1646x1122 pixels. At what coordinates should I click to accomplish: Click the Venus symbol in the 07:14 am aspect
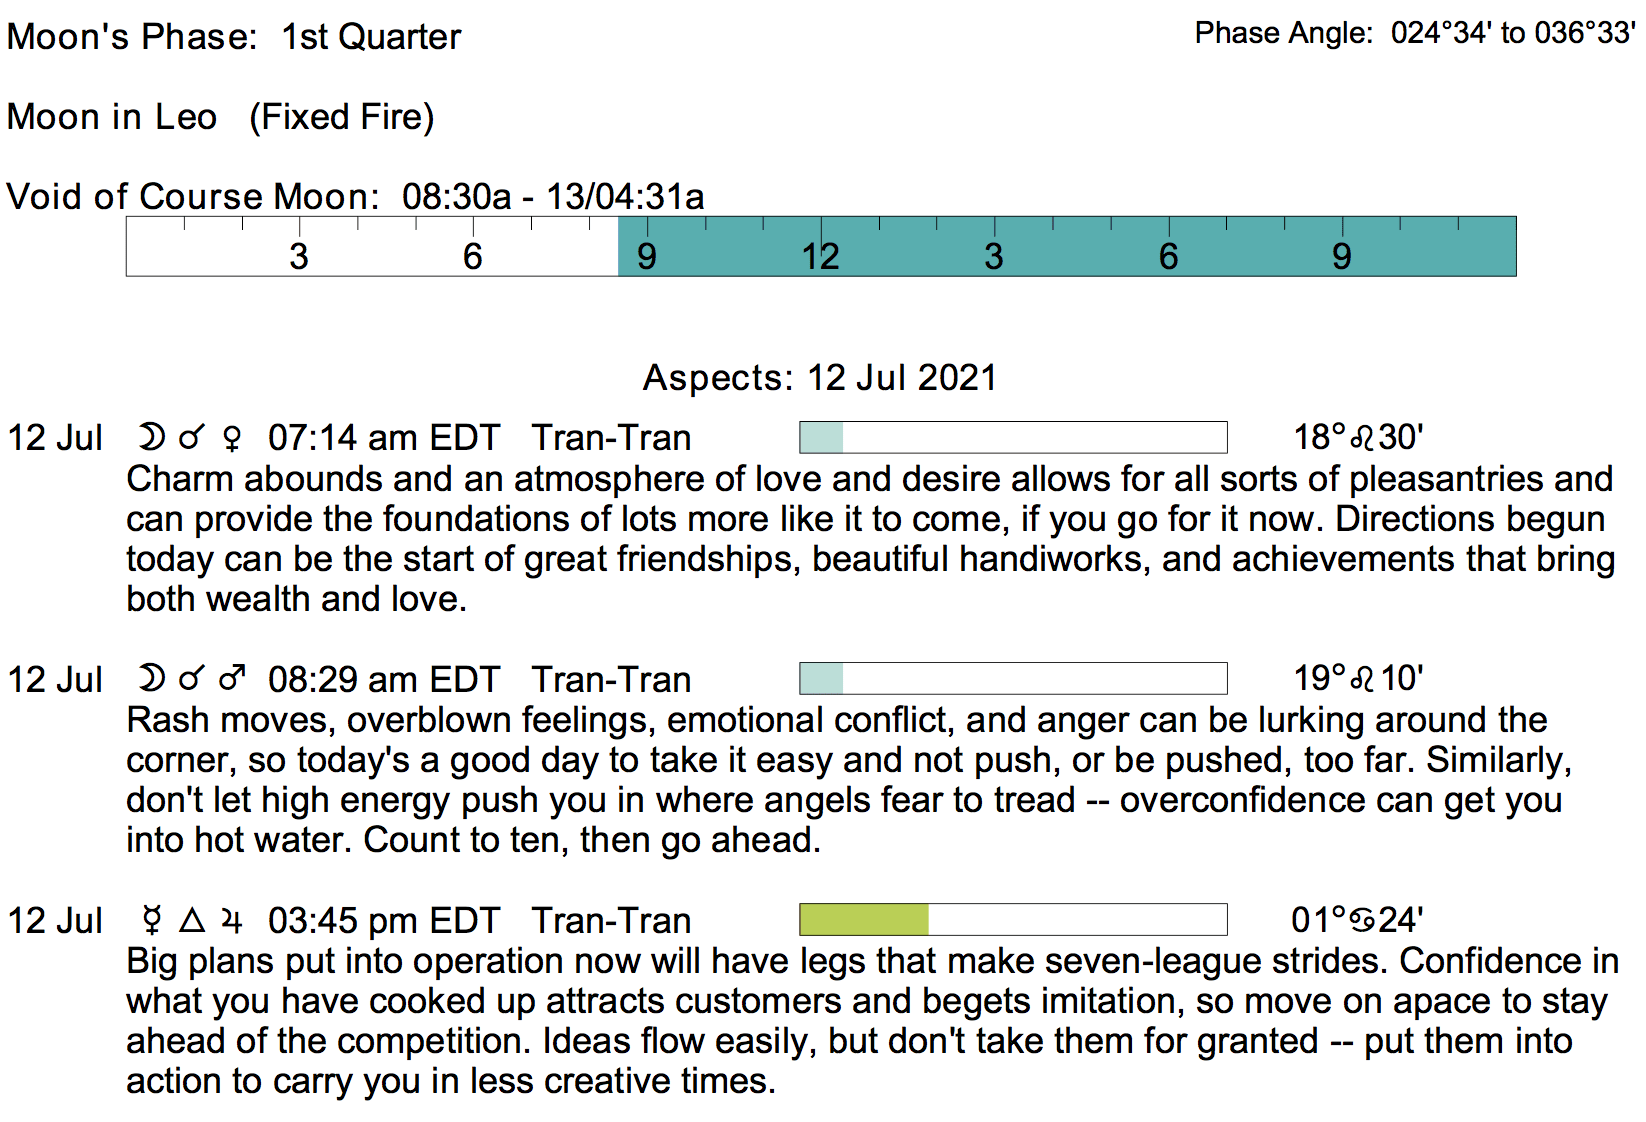pyautogui.click(x=232, y=439)
